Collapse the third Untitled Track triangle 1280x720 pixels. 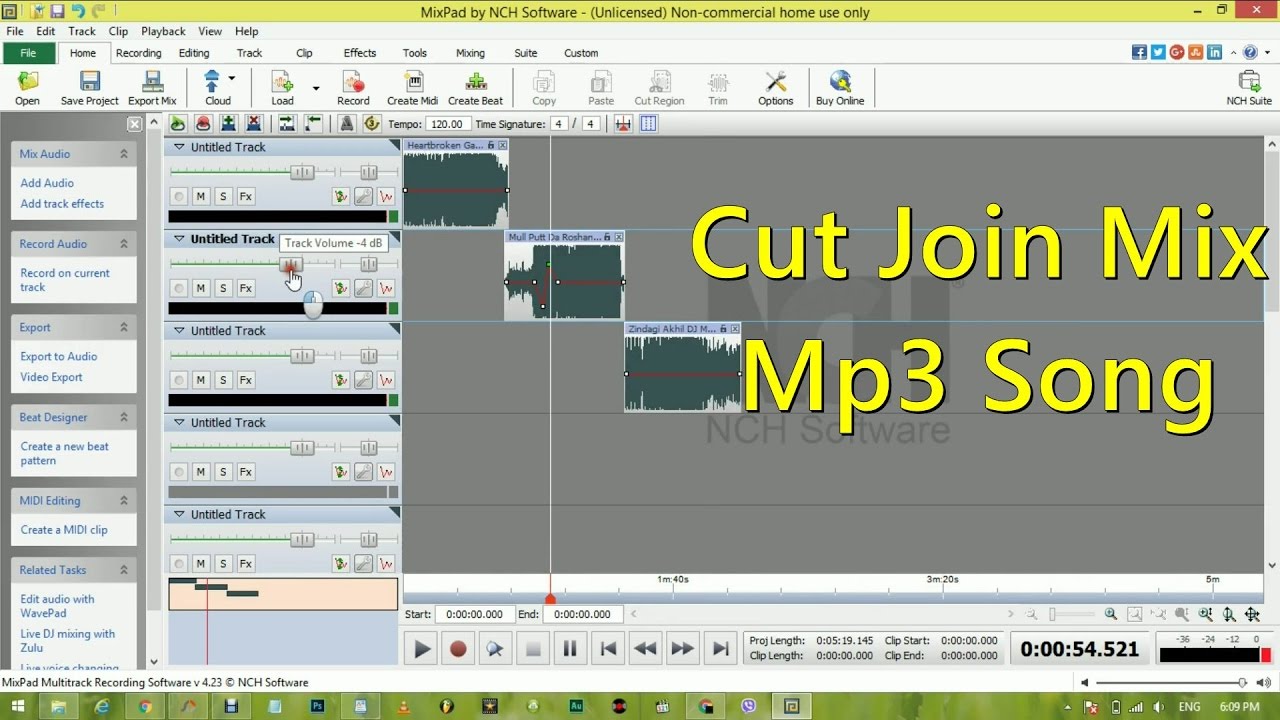[179, 331]
